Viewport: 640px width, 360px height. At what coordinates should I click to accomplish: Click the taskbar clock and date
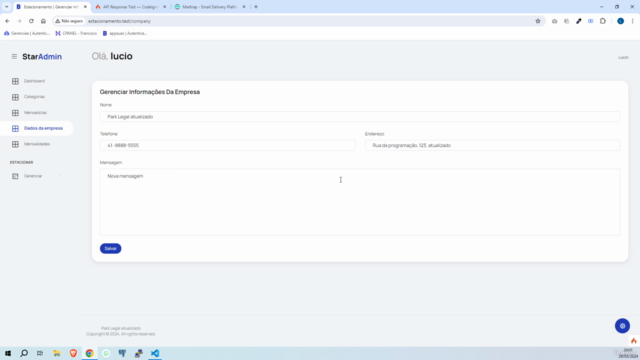coord(628,353)
